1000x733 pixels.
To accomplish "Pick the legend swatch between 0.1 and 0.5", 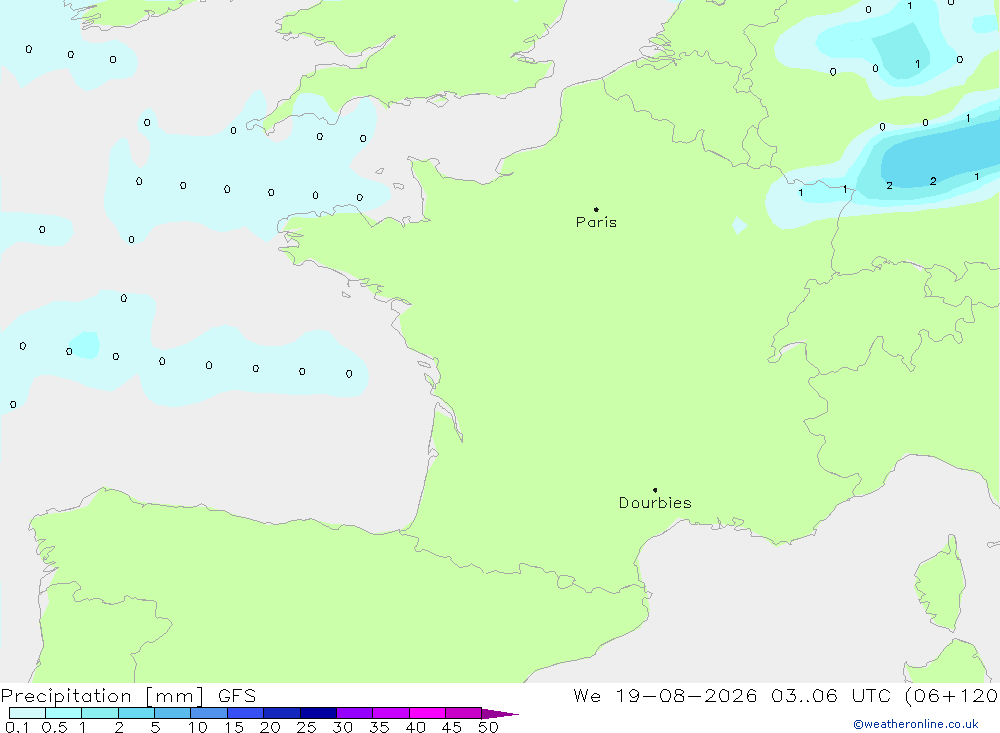I will click(27, 713).
